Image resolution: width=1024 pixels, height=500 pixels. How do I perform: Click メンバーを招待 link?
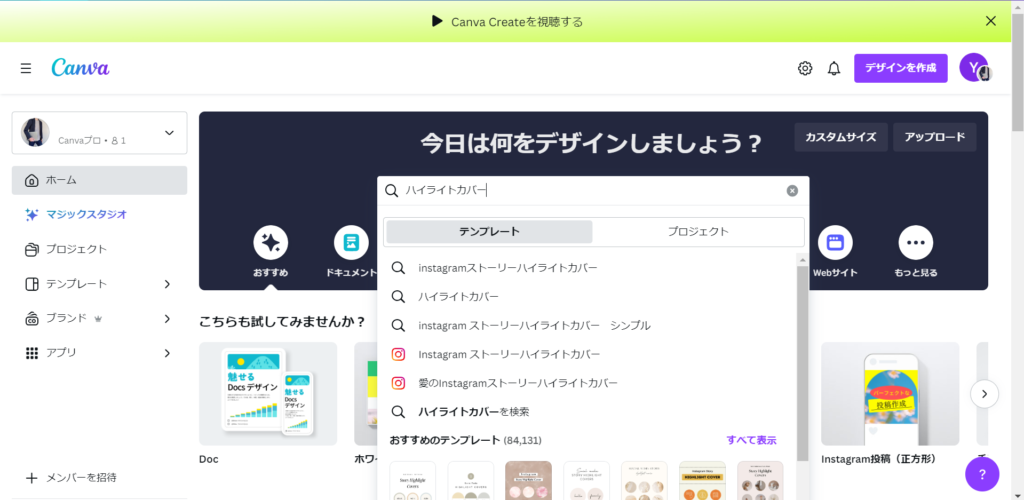click(81, 478)
